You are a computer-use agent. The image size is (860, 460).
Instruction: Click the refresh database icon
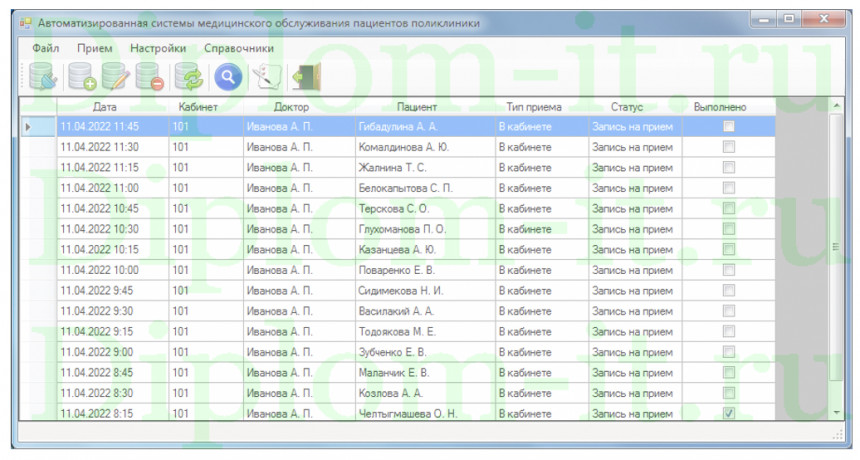[189, 76]
